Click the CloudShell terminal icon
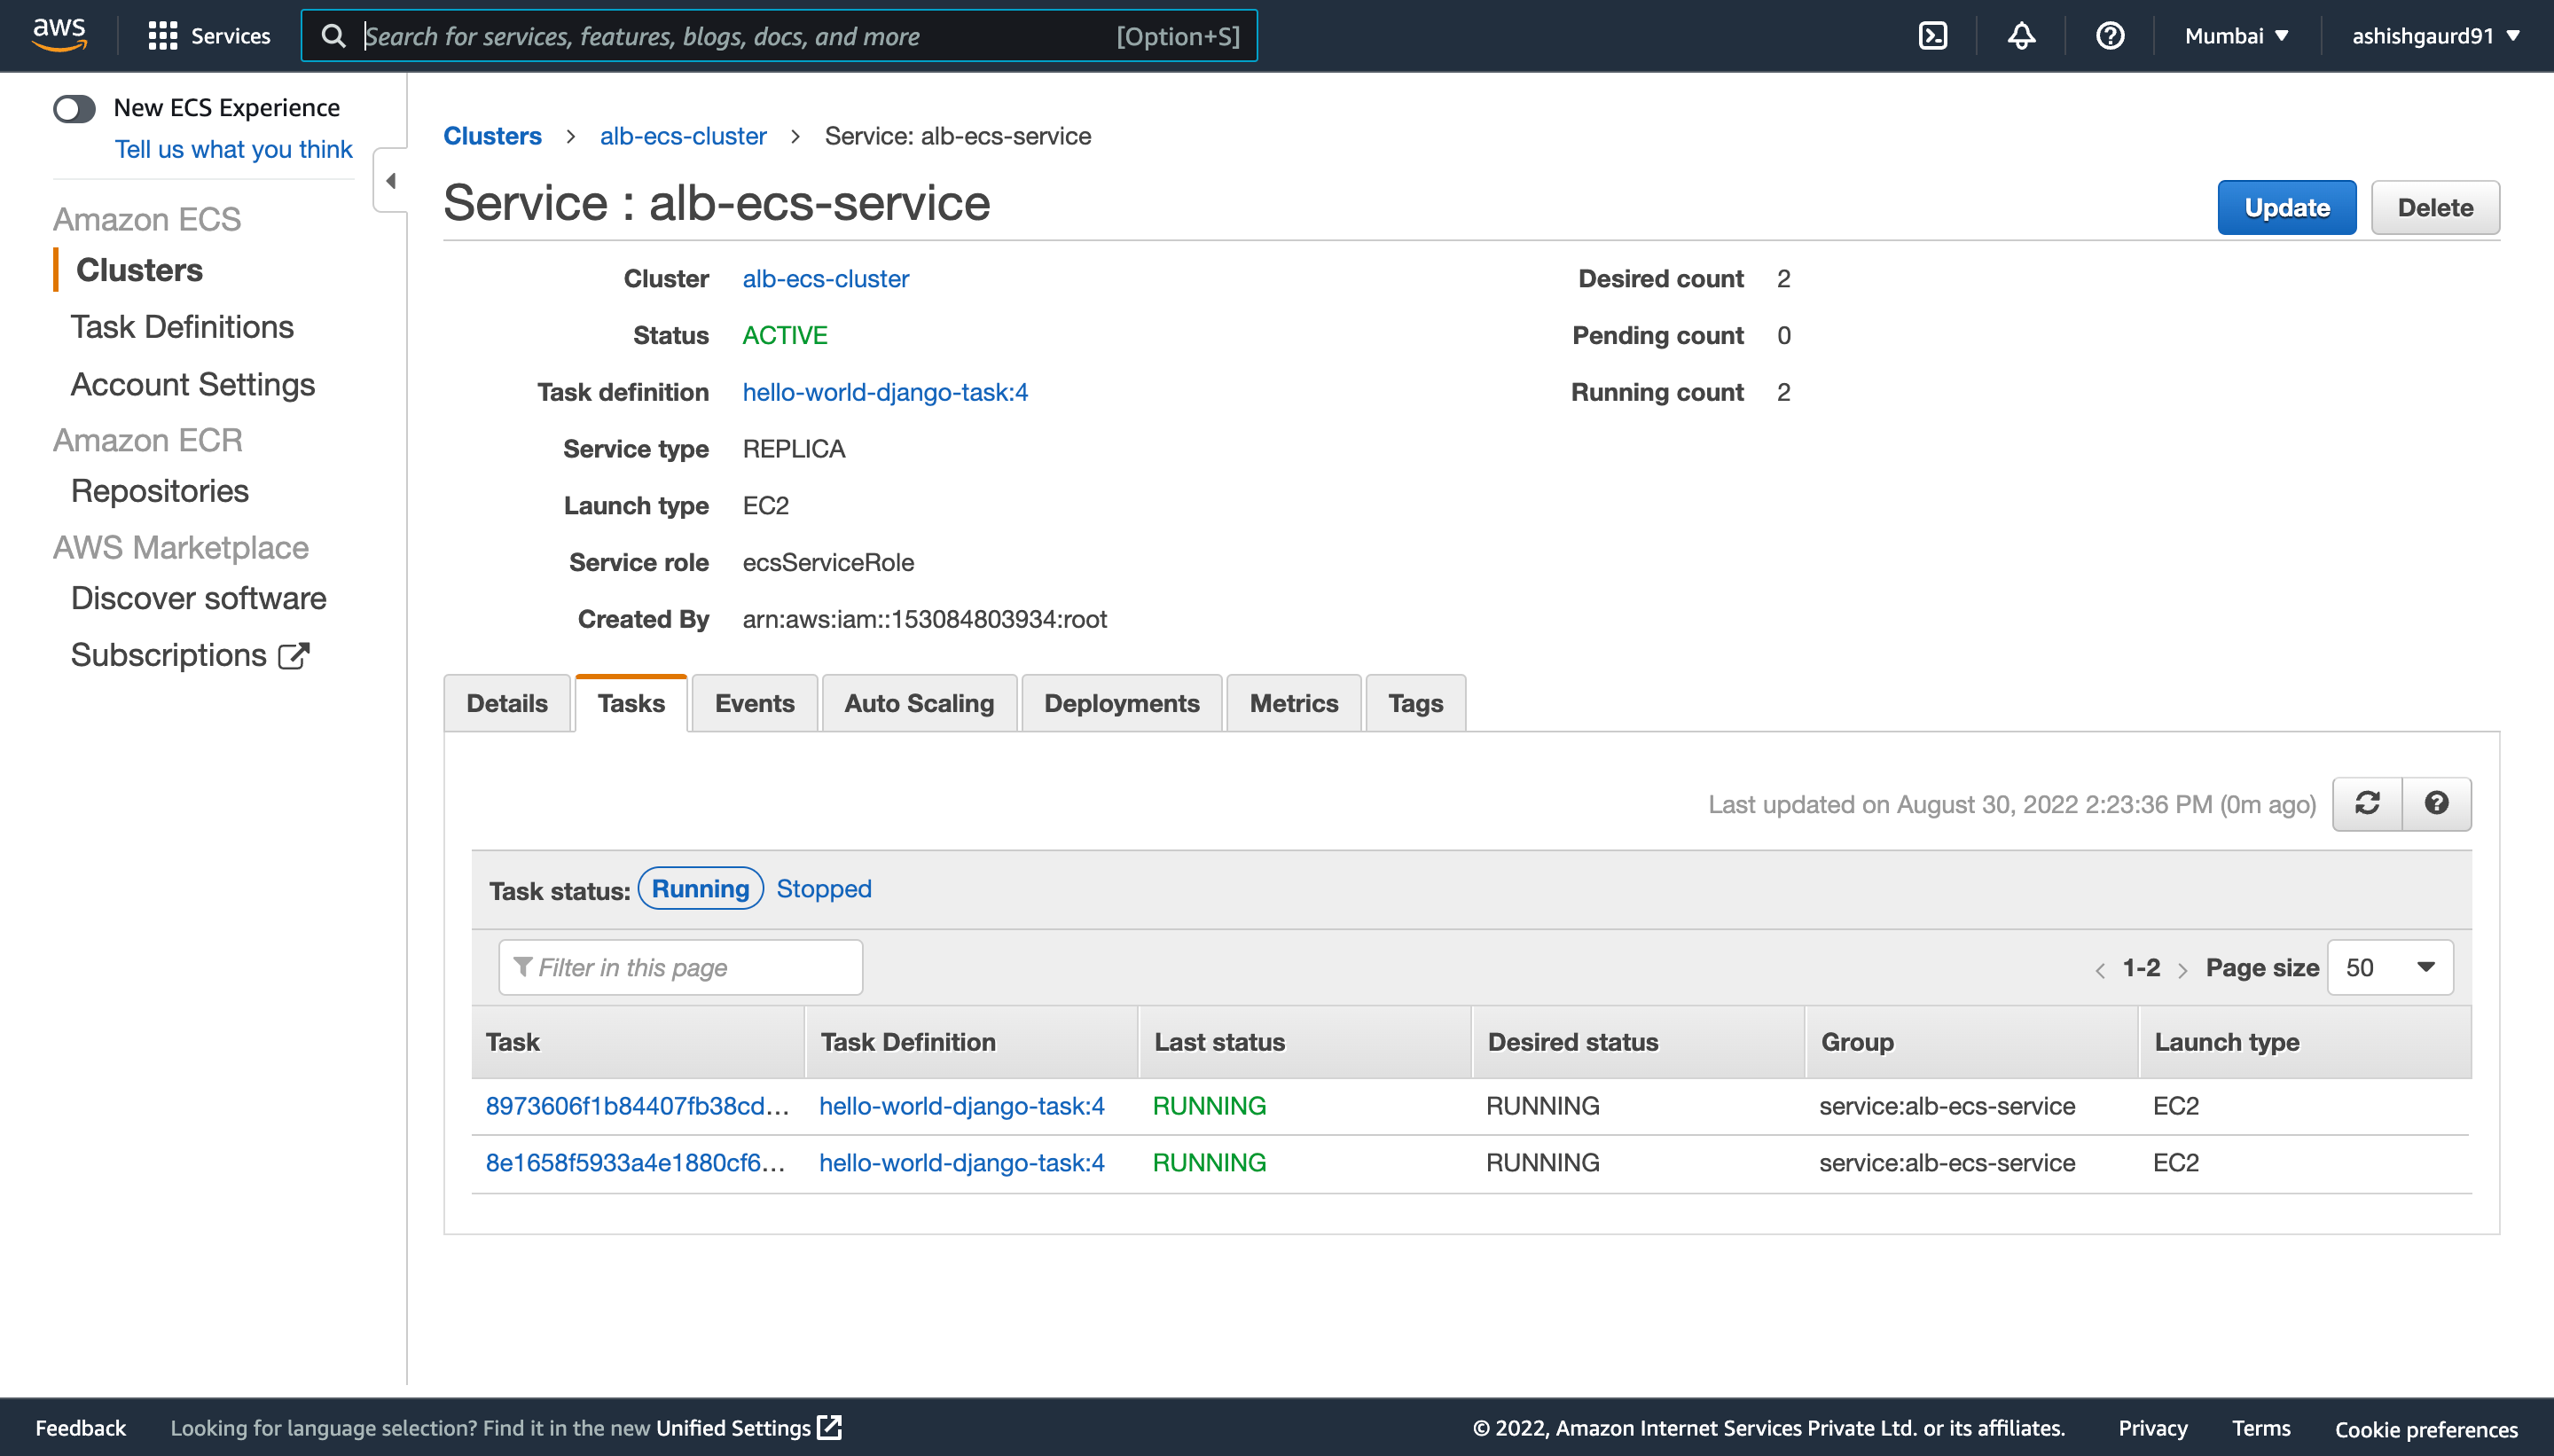 (x=1933, y=35)
